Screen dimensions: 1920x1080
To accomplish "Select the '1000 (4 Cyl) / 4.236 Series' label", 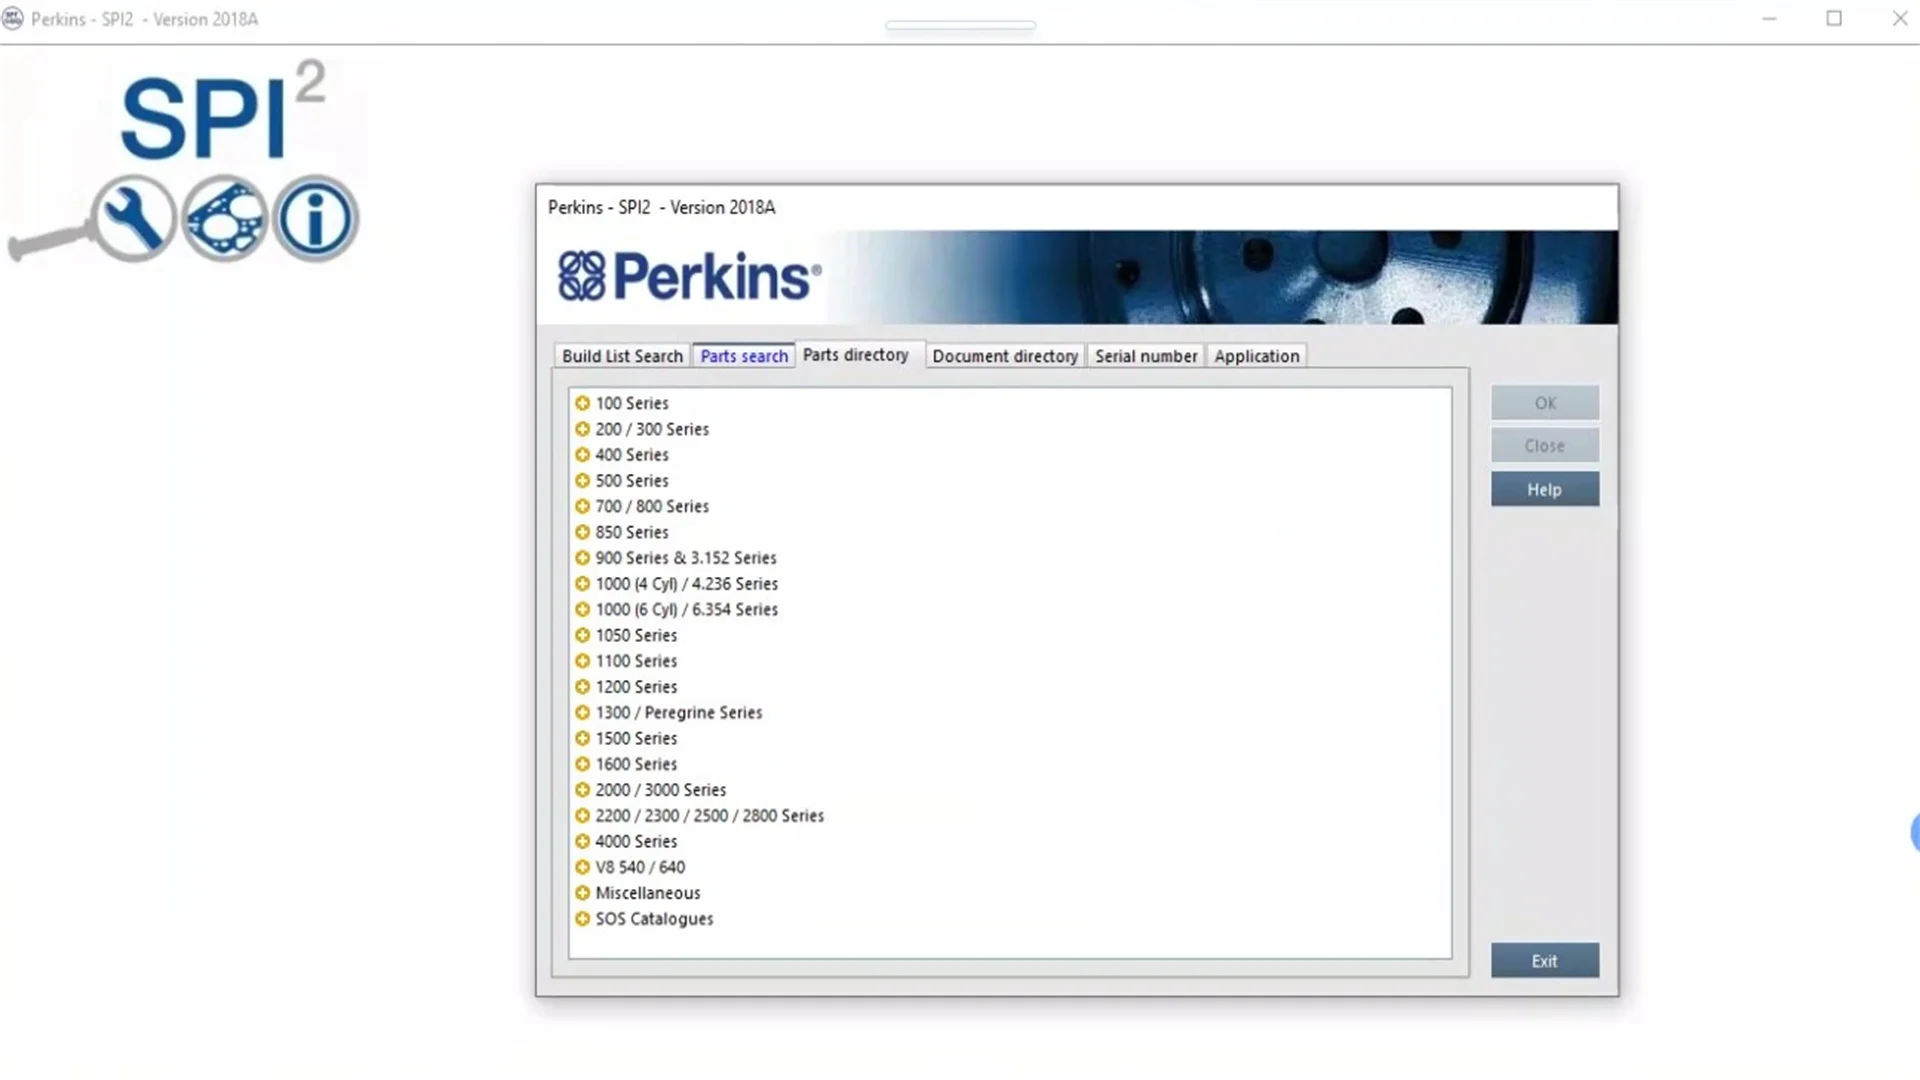I will point(687,584).
